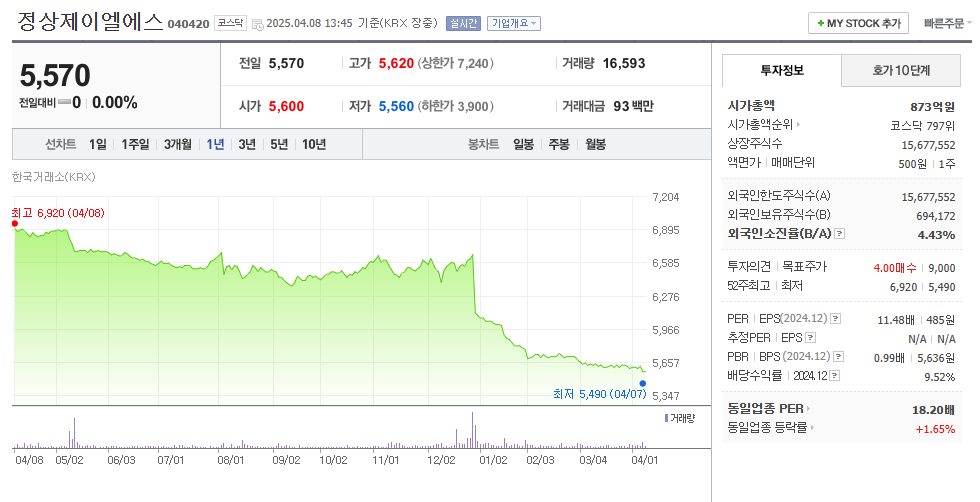Screen dimensions: 980x502
Task: Select the 5년 line chart range
Action: 279,144
